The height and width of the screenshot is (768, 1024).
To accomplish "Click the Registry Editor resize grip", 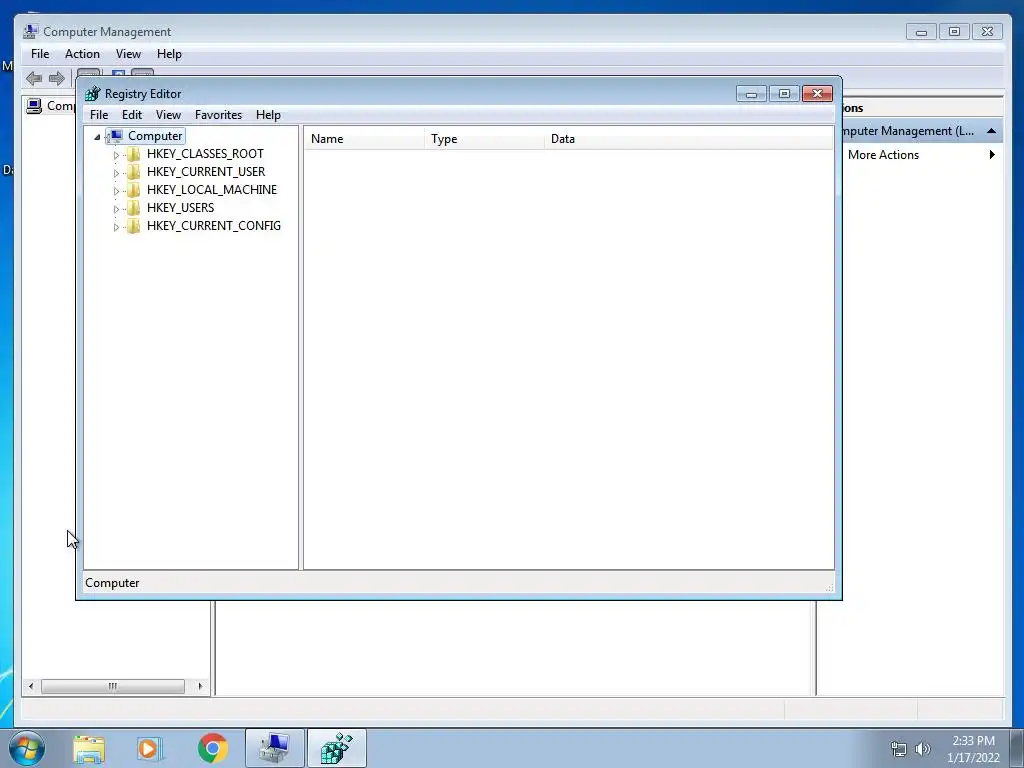I will click(829, 588).
